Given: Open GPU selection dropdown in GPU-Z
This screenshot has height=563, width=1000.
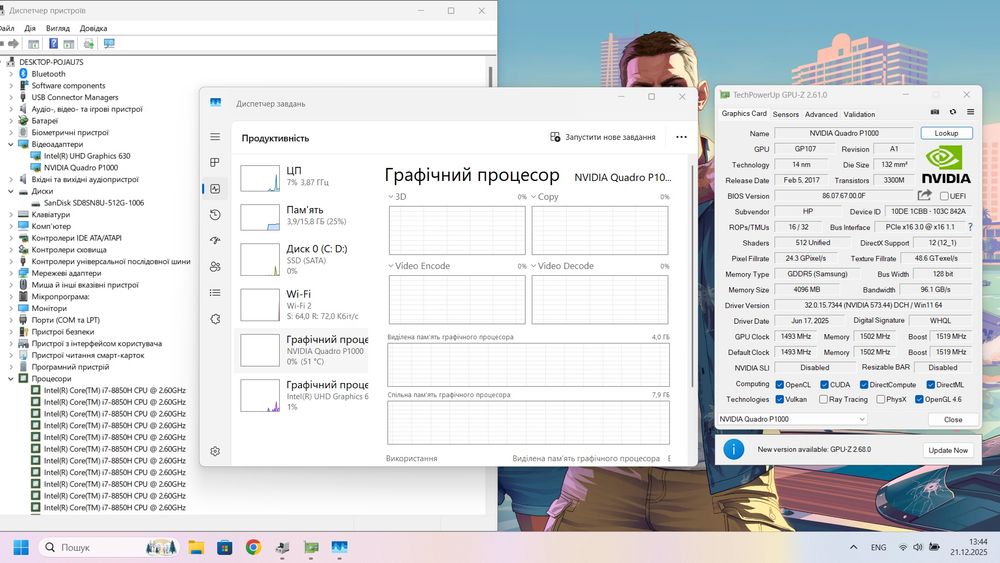Looking at the screenshot, I should click(792, 419).
